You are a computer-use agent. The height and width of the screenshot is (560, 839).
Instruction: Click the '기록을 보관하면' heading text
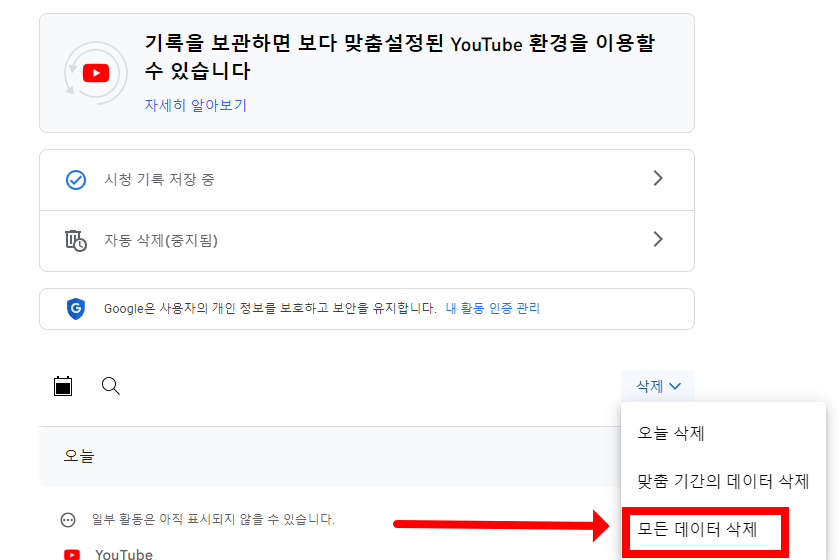coord(399,57)
